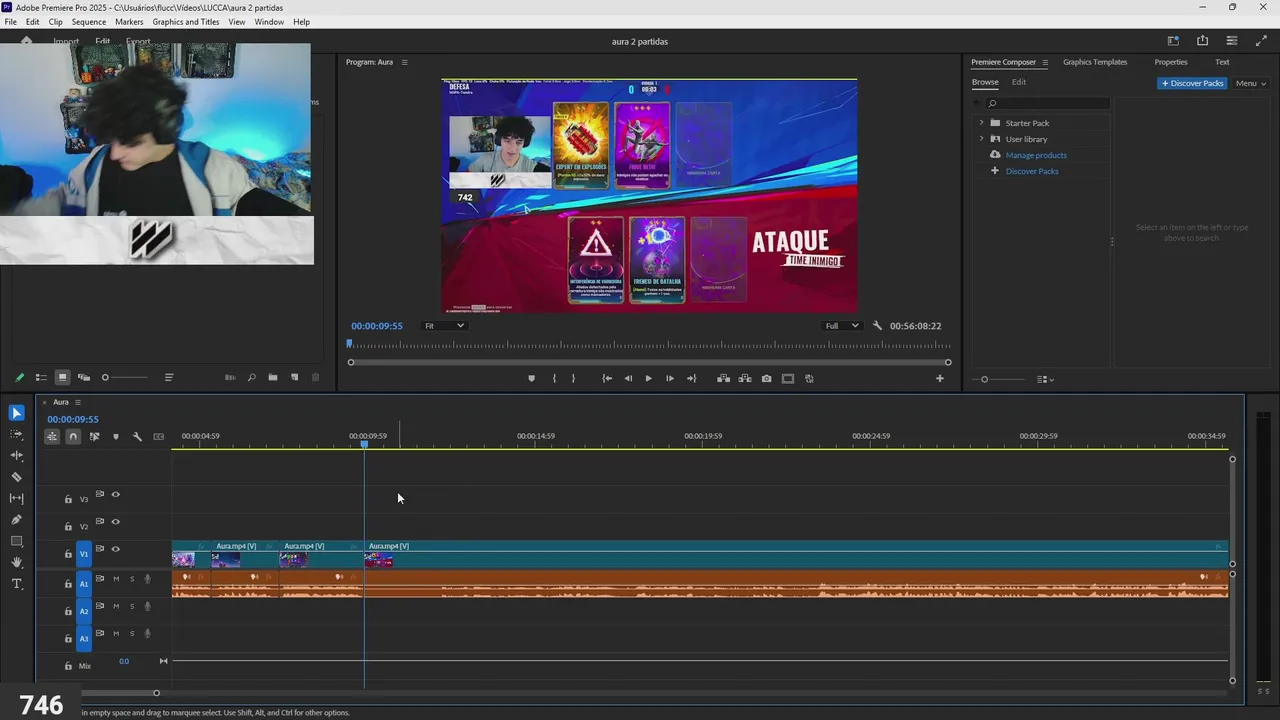1280x720 pixels.
Task: Click the Lift button
Action: [x=723, y=378]
